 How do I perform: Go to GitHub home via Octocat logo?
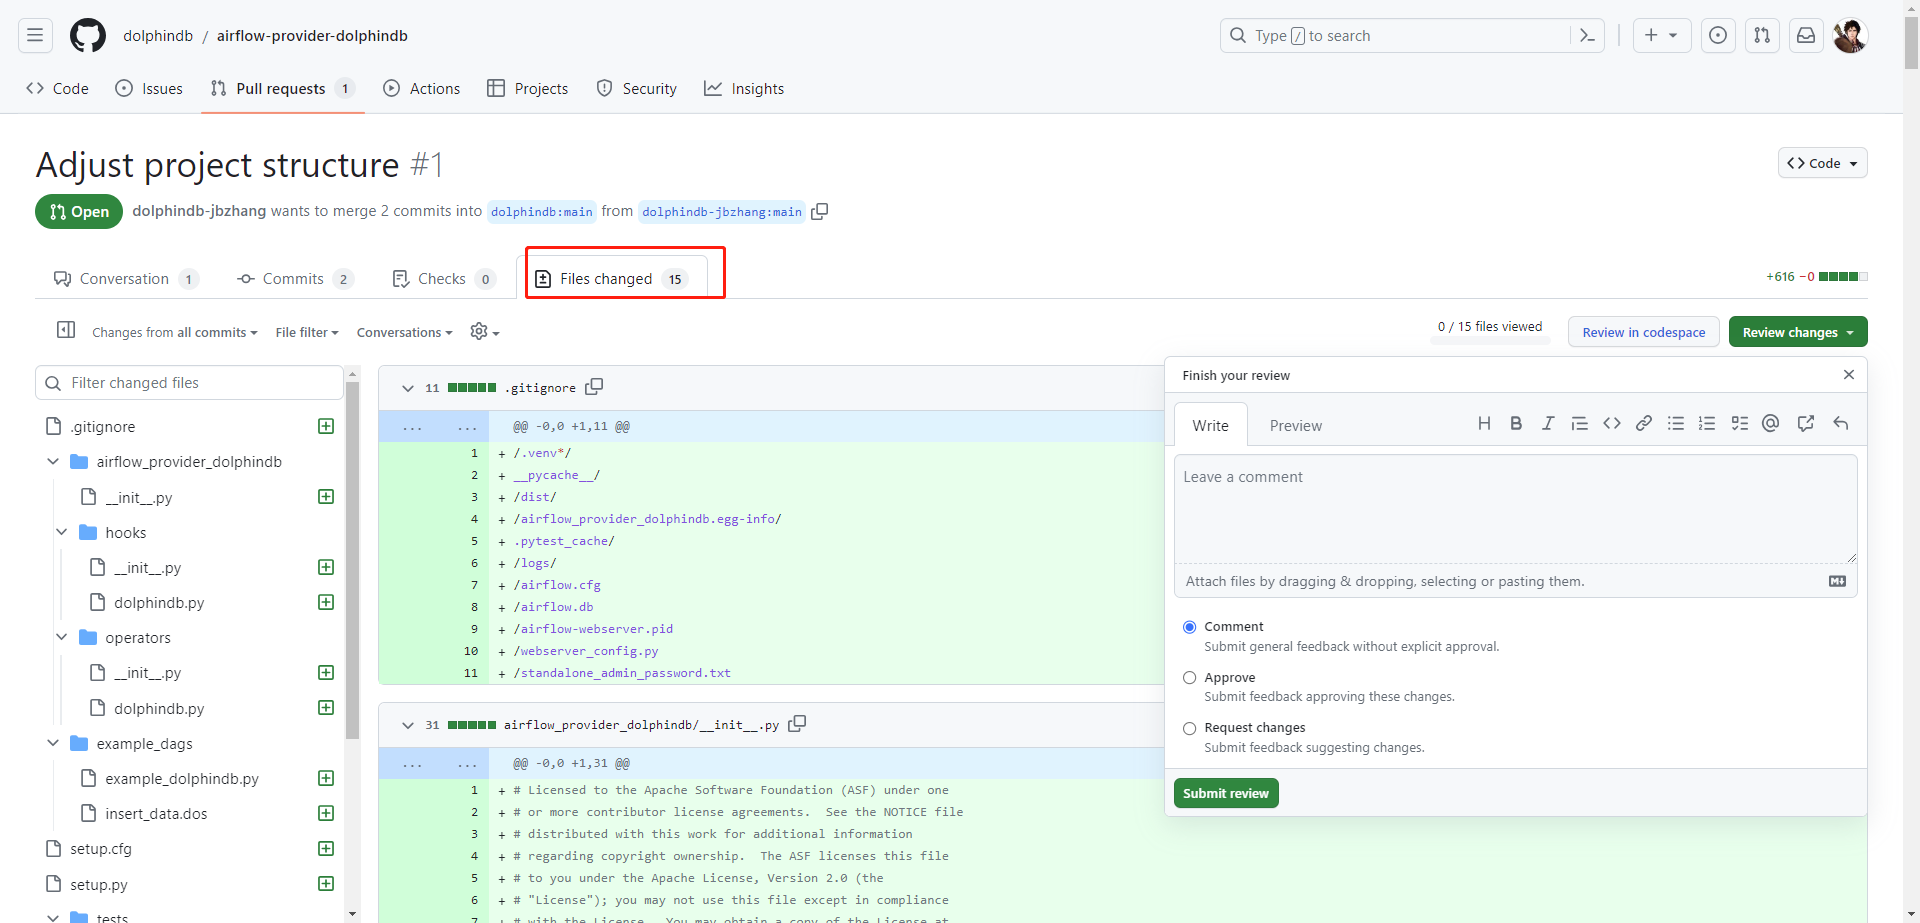(88, 35)
